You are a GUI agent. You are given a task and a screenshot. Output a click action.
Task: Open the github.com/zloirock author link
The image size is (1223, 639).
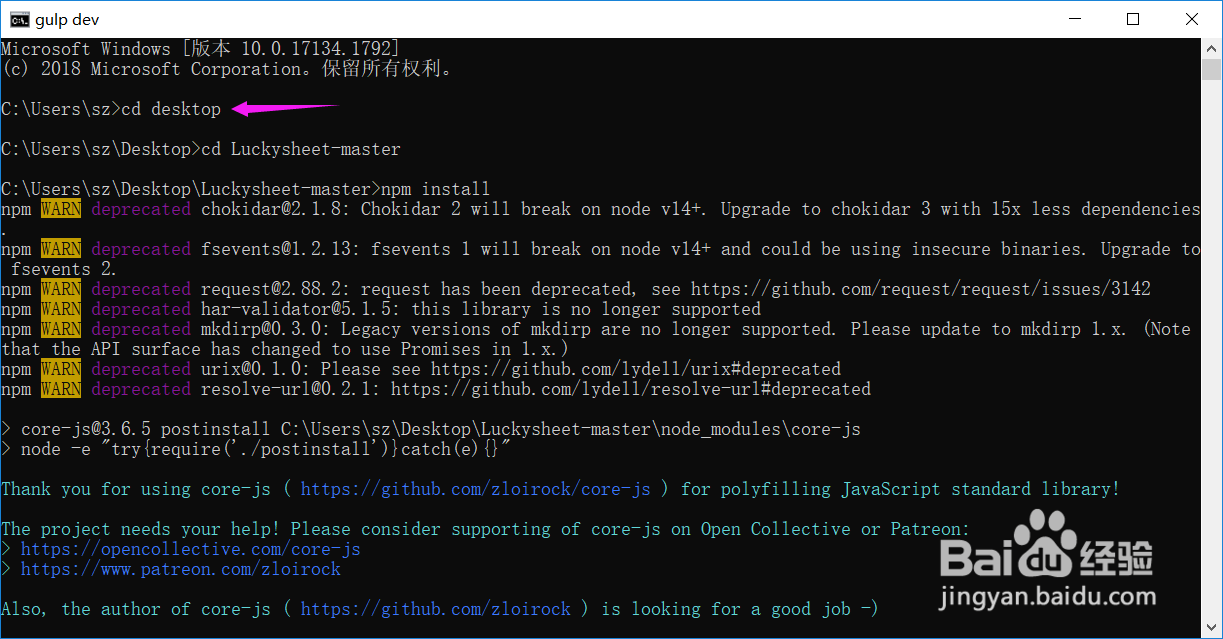point(436,609)
